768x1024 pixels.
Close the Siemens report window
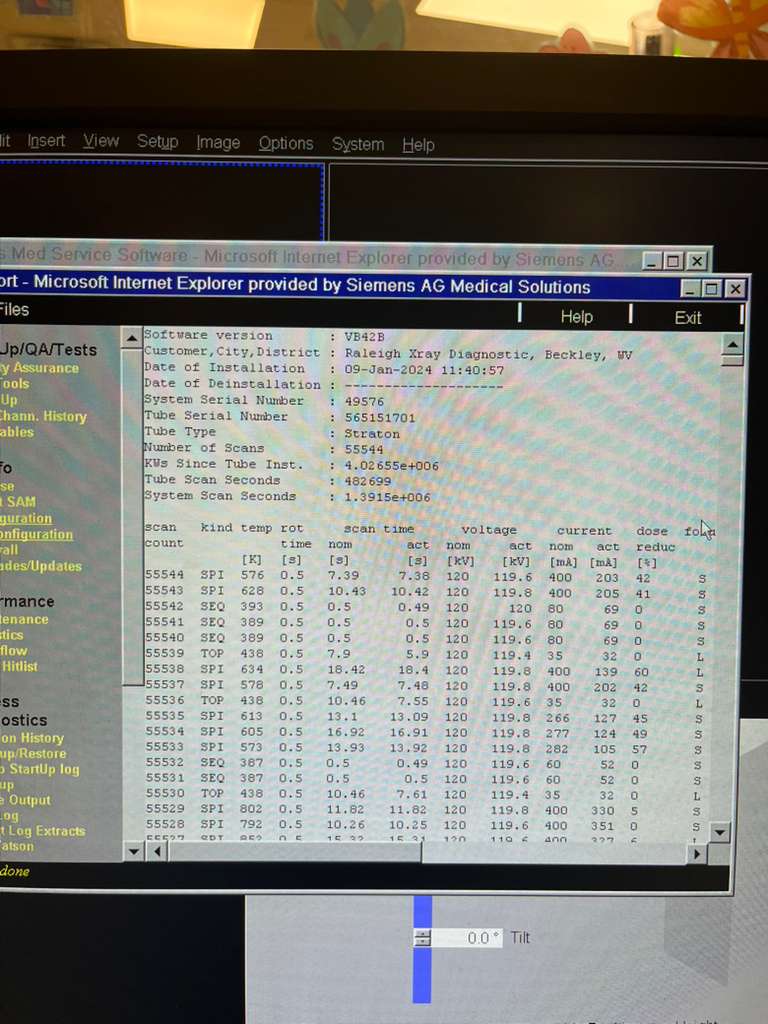(x=735, y=288)
